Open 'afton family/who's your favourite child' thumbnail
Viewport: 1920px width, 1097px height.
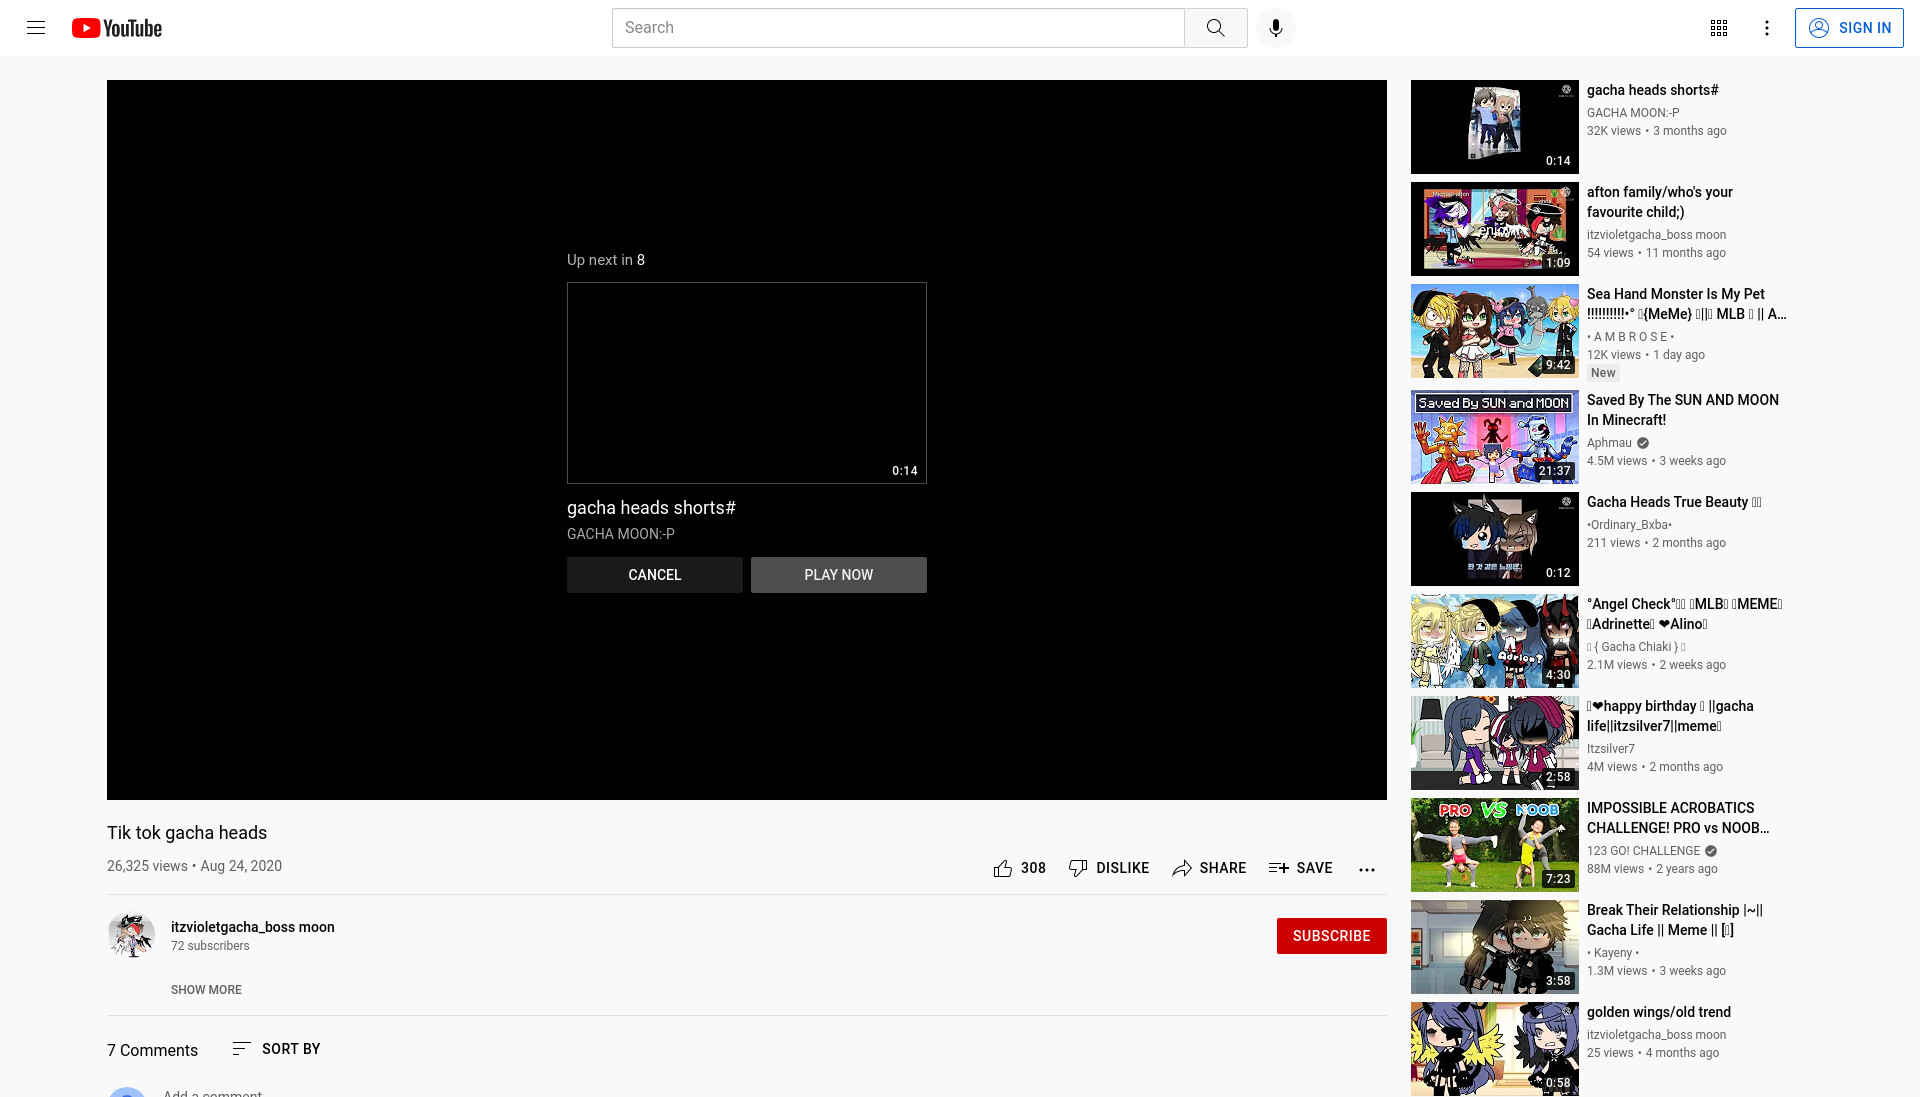click(1494, 229)
